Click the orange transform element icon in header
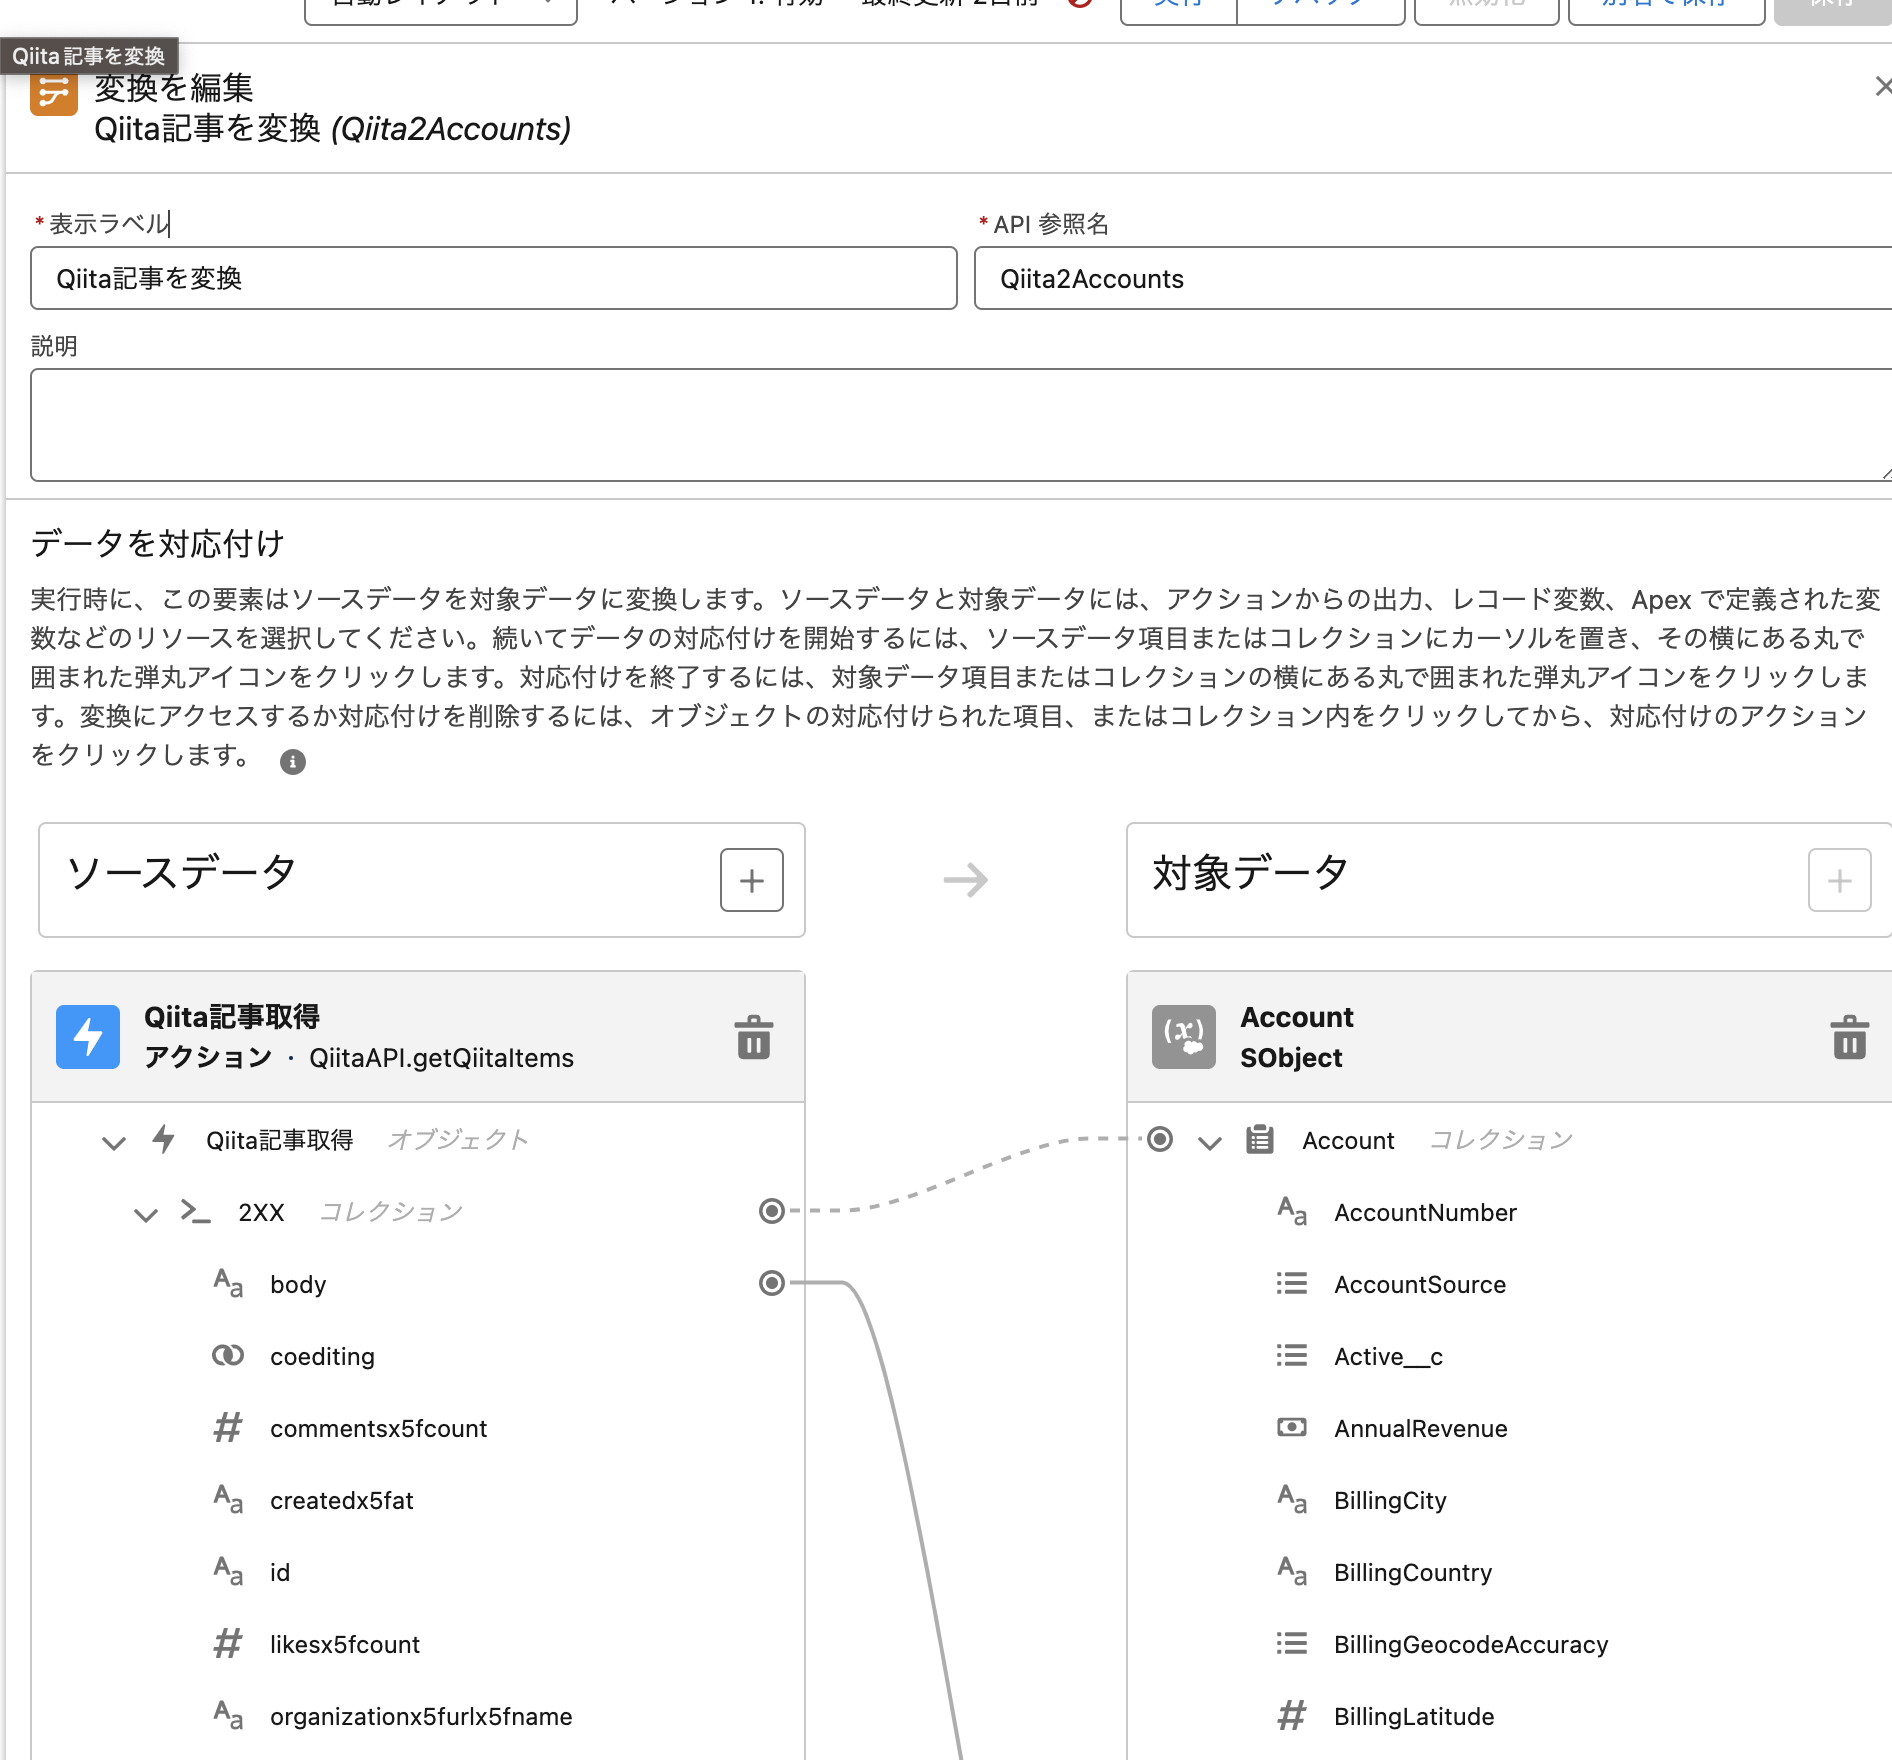This screenshot has height=1760, width=1892. point(53,92)
